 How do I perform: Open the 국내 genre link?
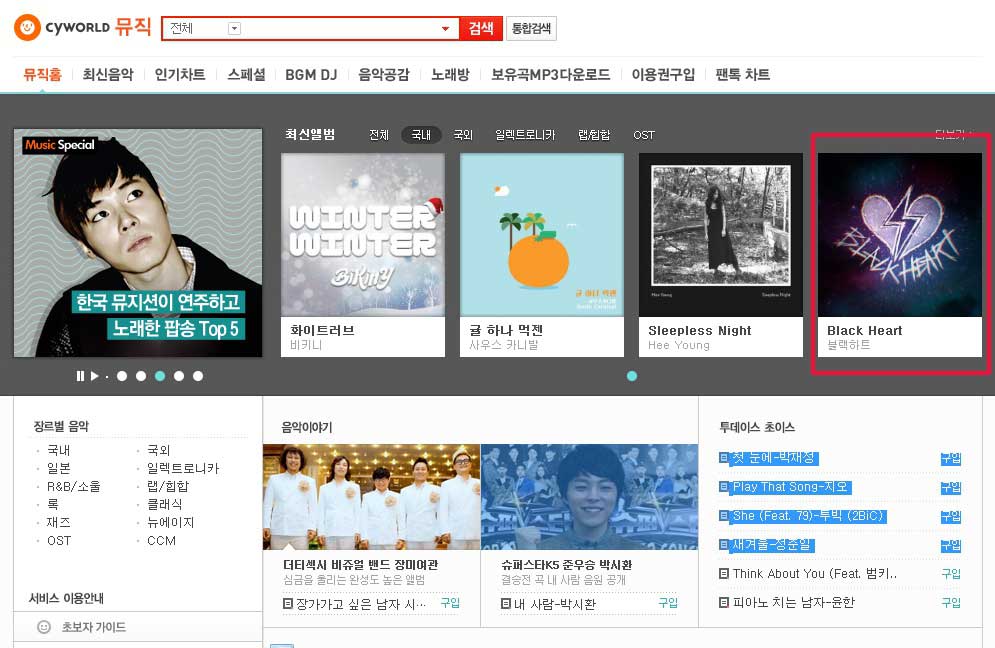[x=58, y=451]
